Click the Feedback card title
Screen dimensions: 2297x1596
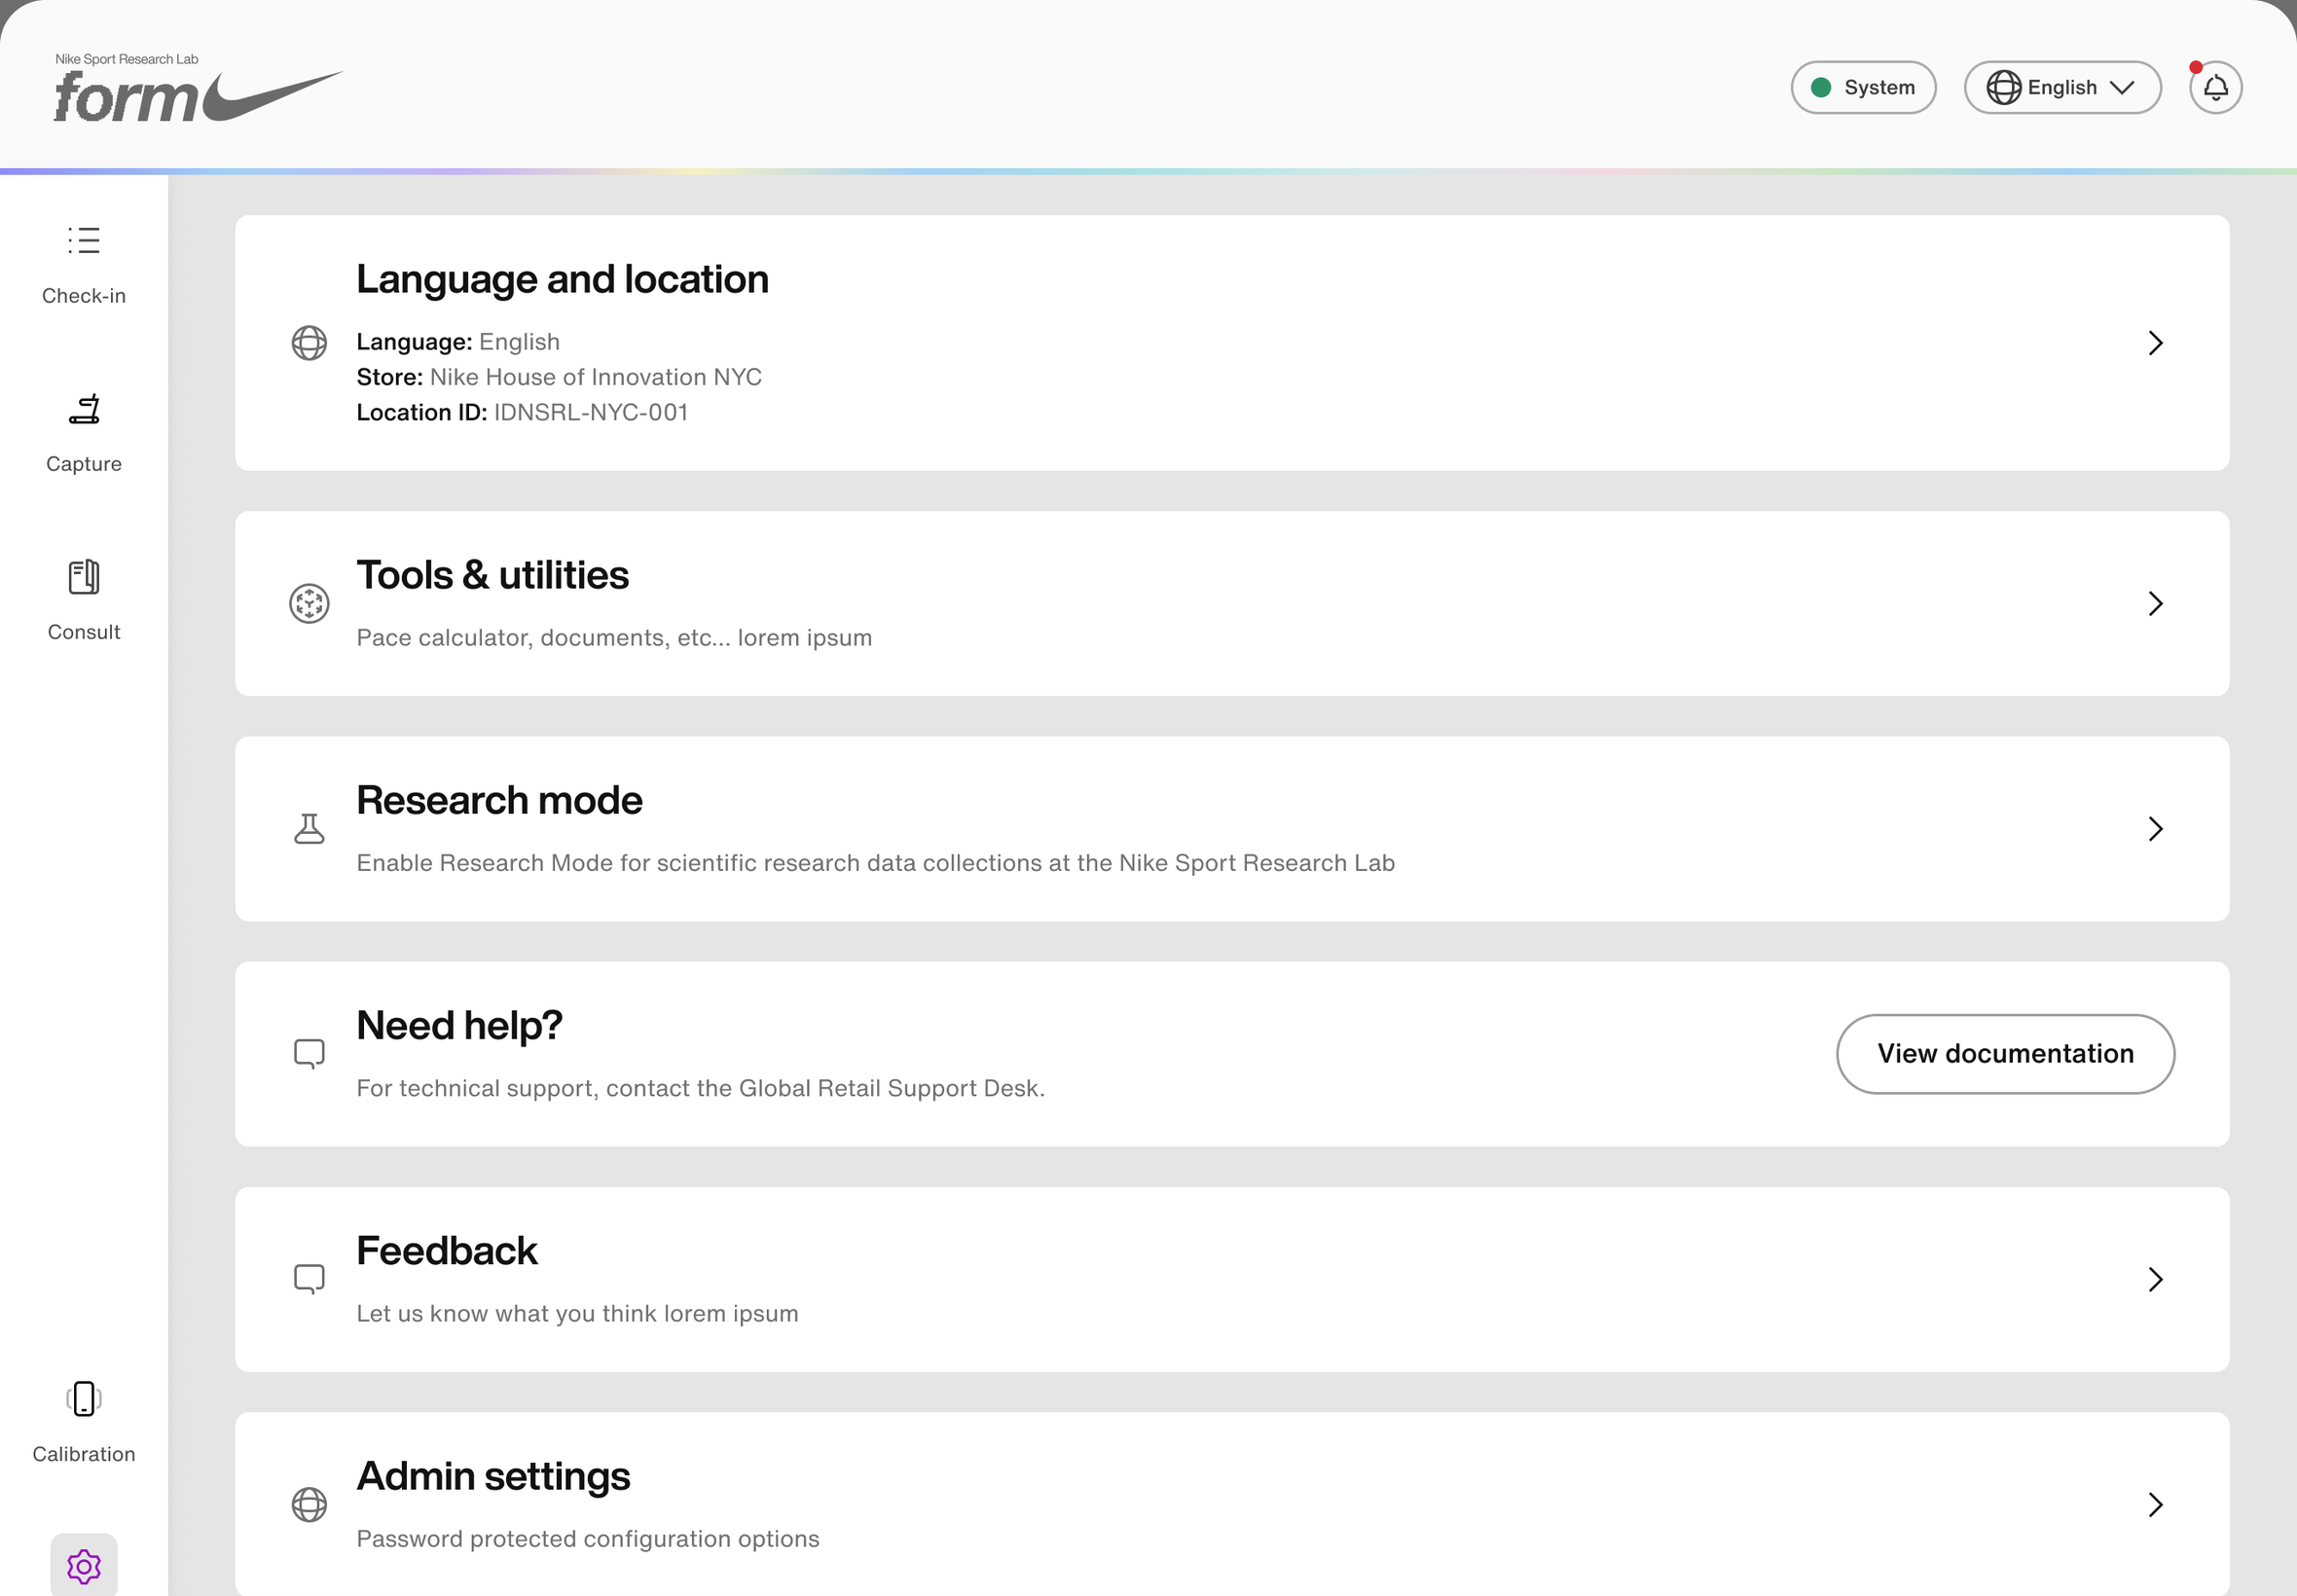coord(446,1251)
